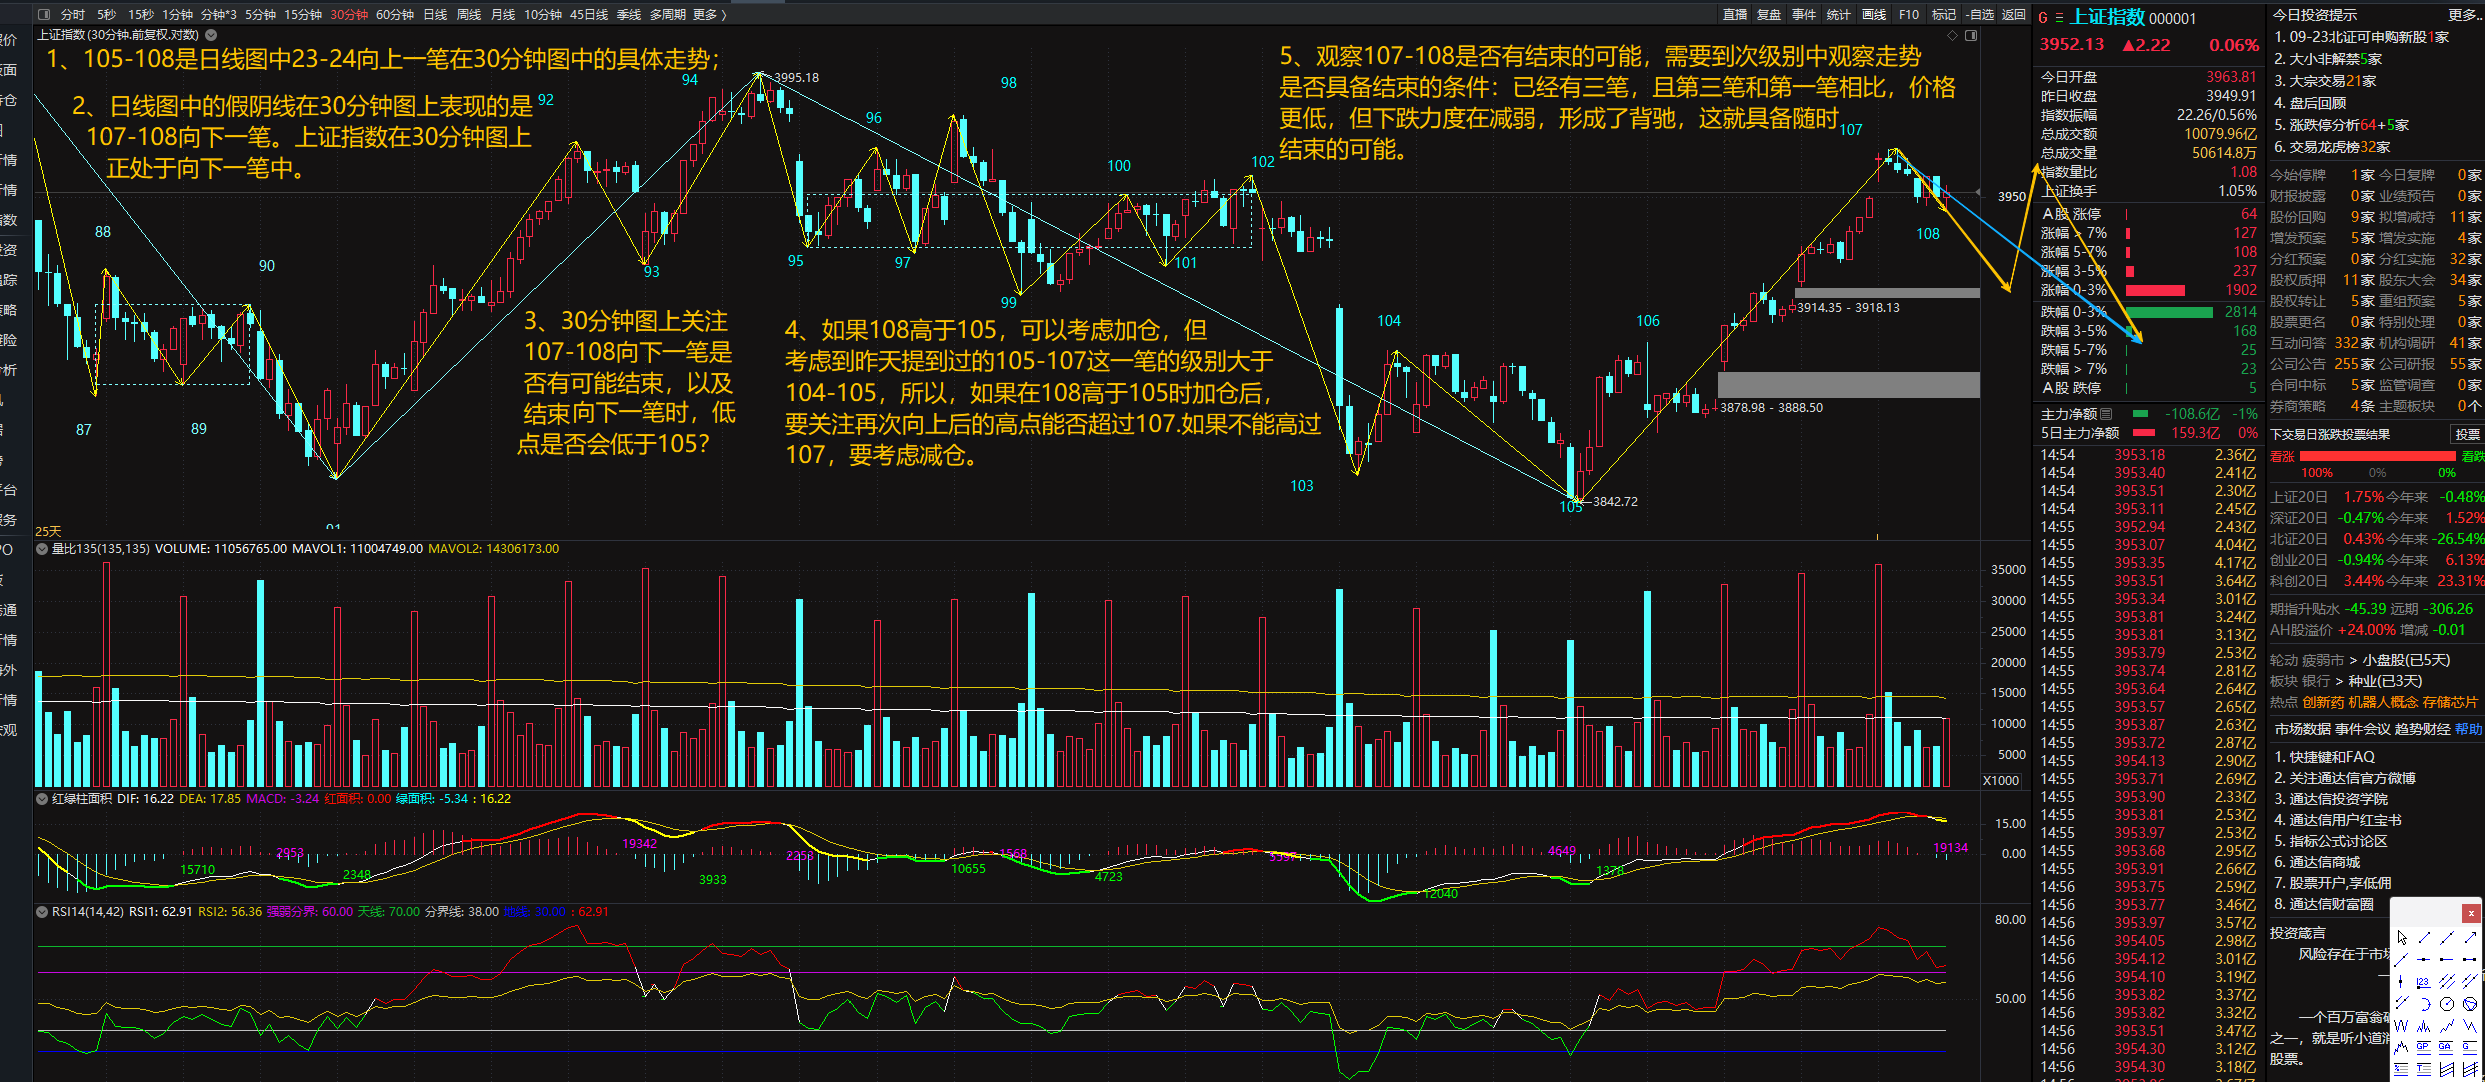
Task: Click the 投票 vote button
Action: point(2468,434)
